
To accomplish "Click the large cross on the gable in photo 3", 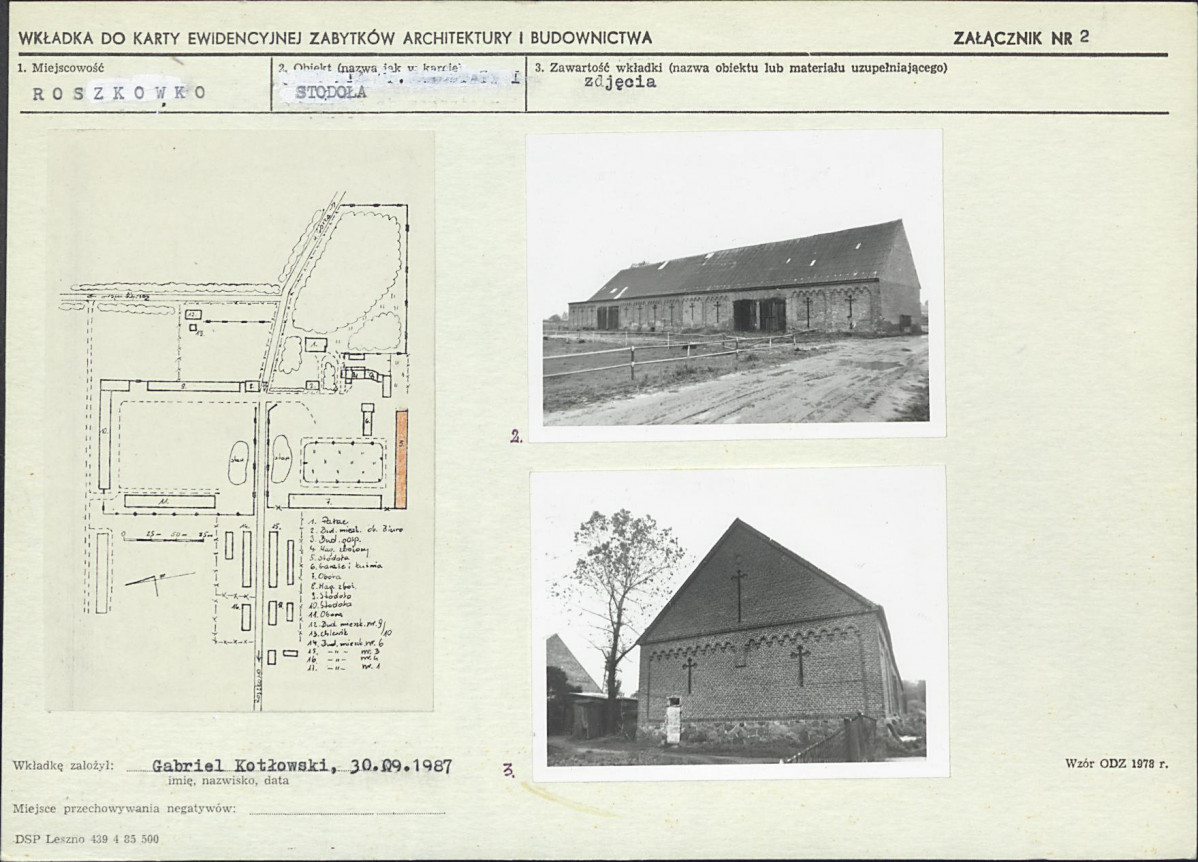I will (740, 595).
